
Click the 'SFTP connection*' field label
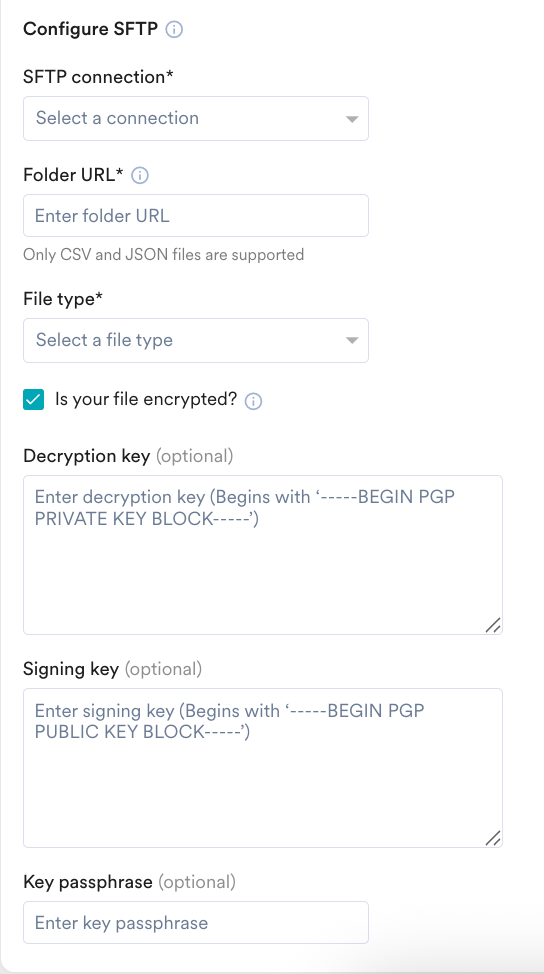click(98, 77)
